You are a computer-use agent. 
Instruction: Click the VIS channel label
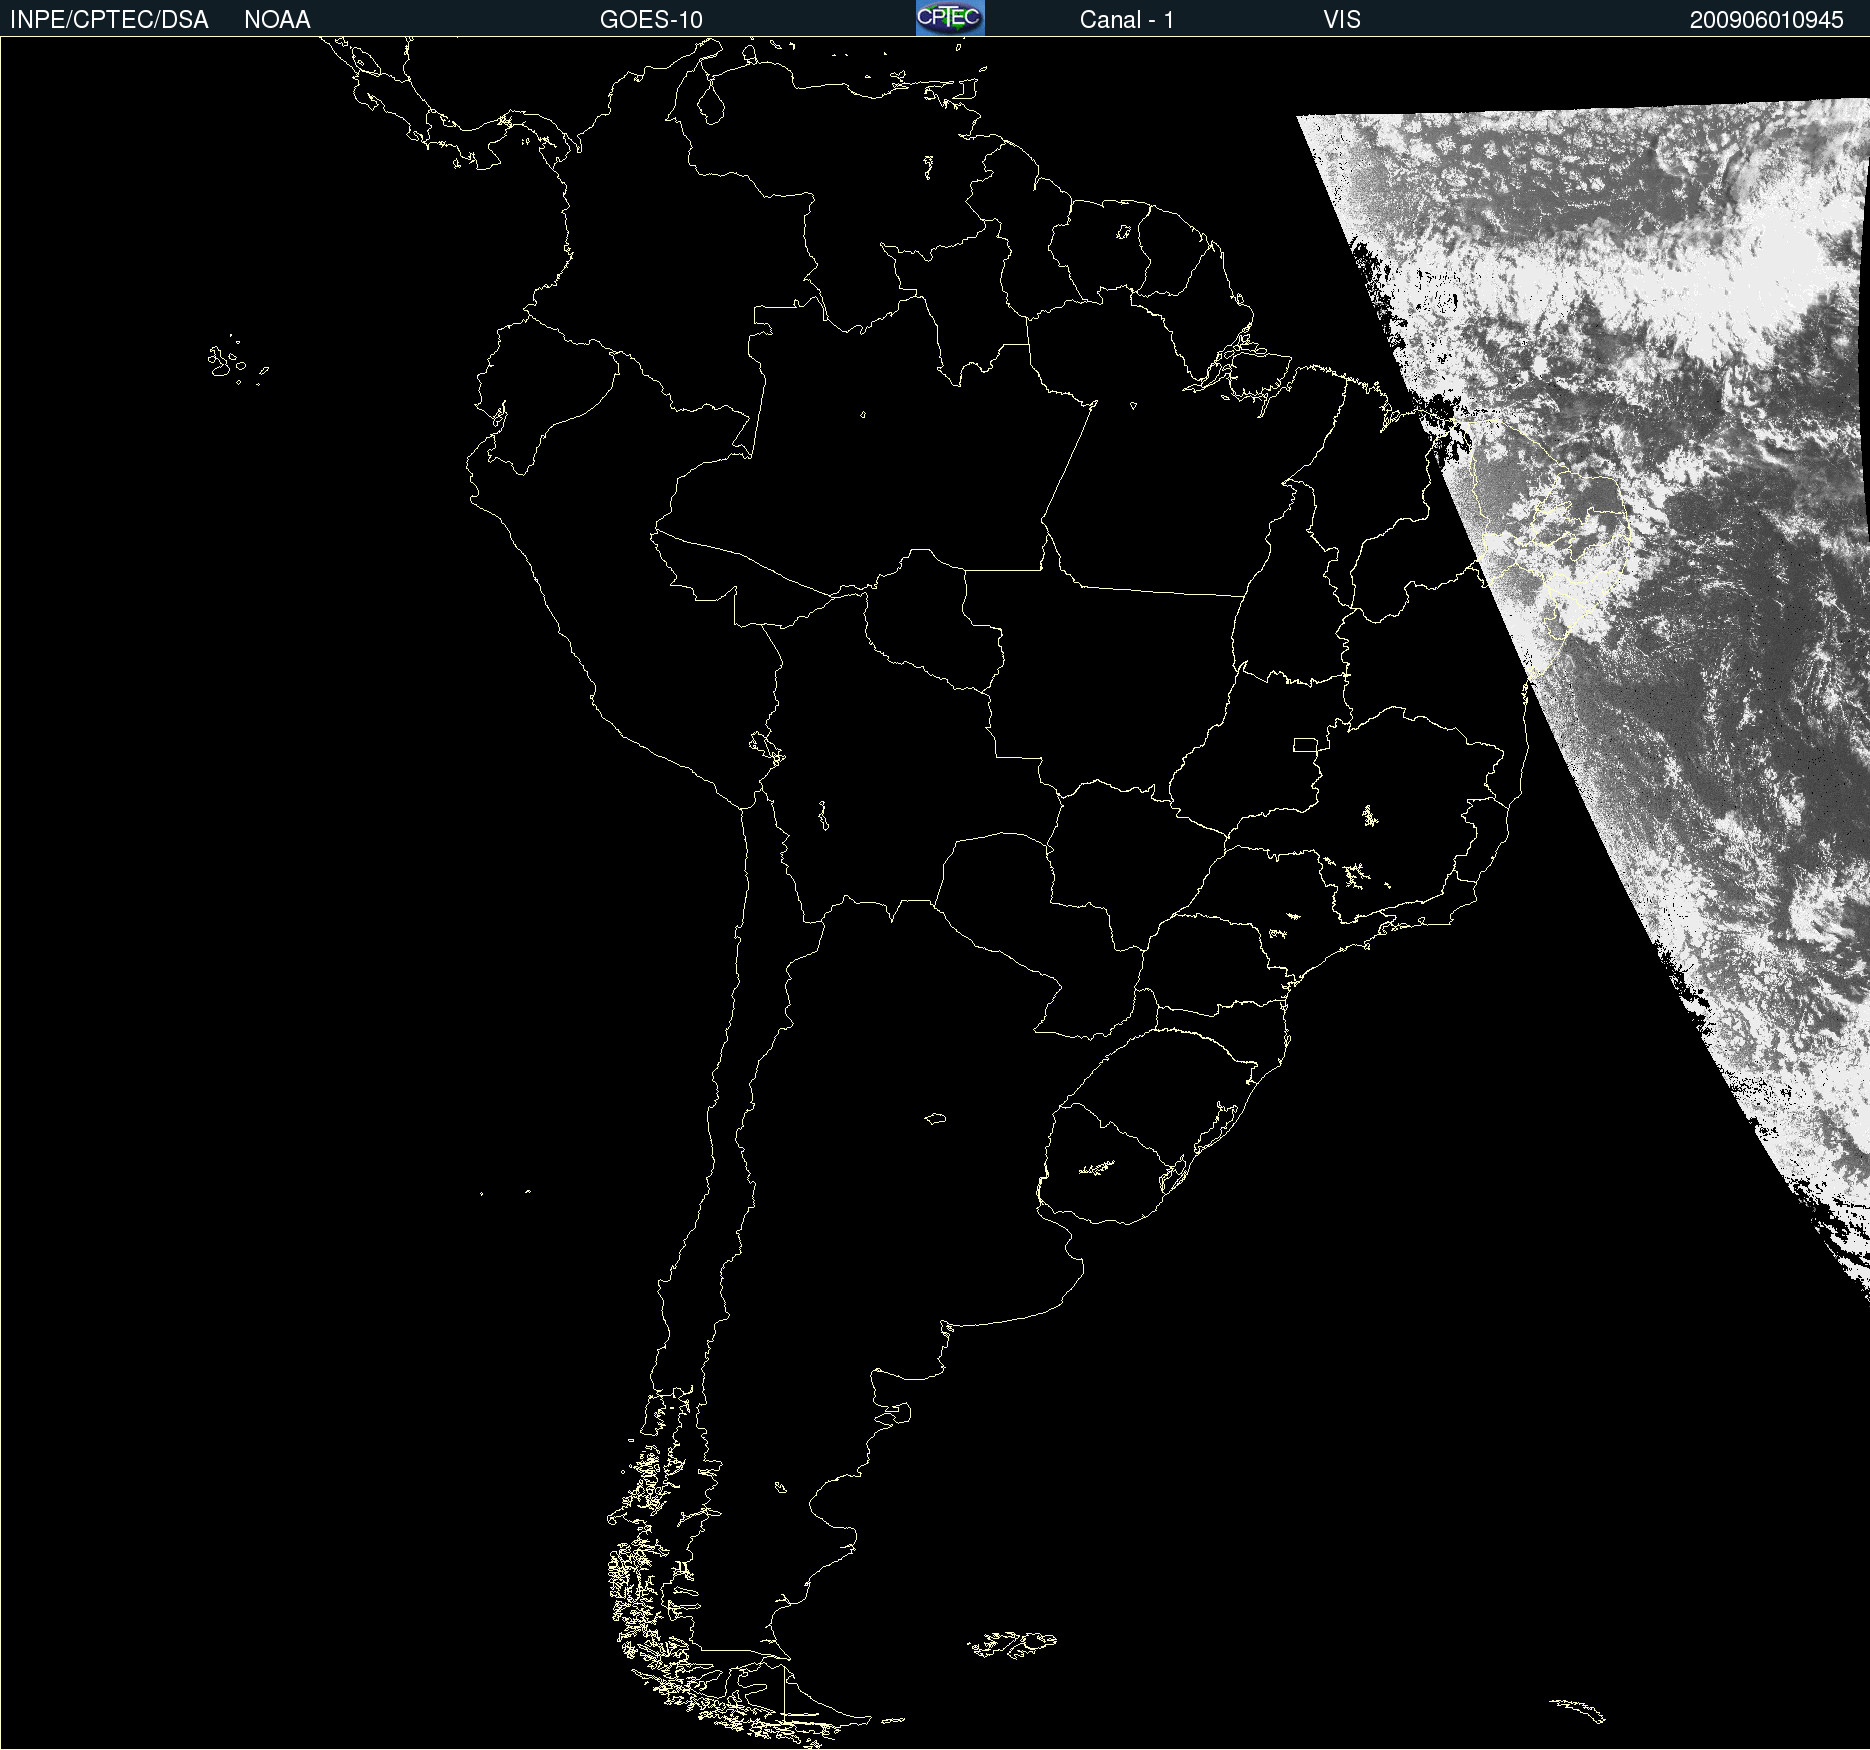pos(1342,20)
